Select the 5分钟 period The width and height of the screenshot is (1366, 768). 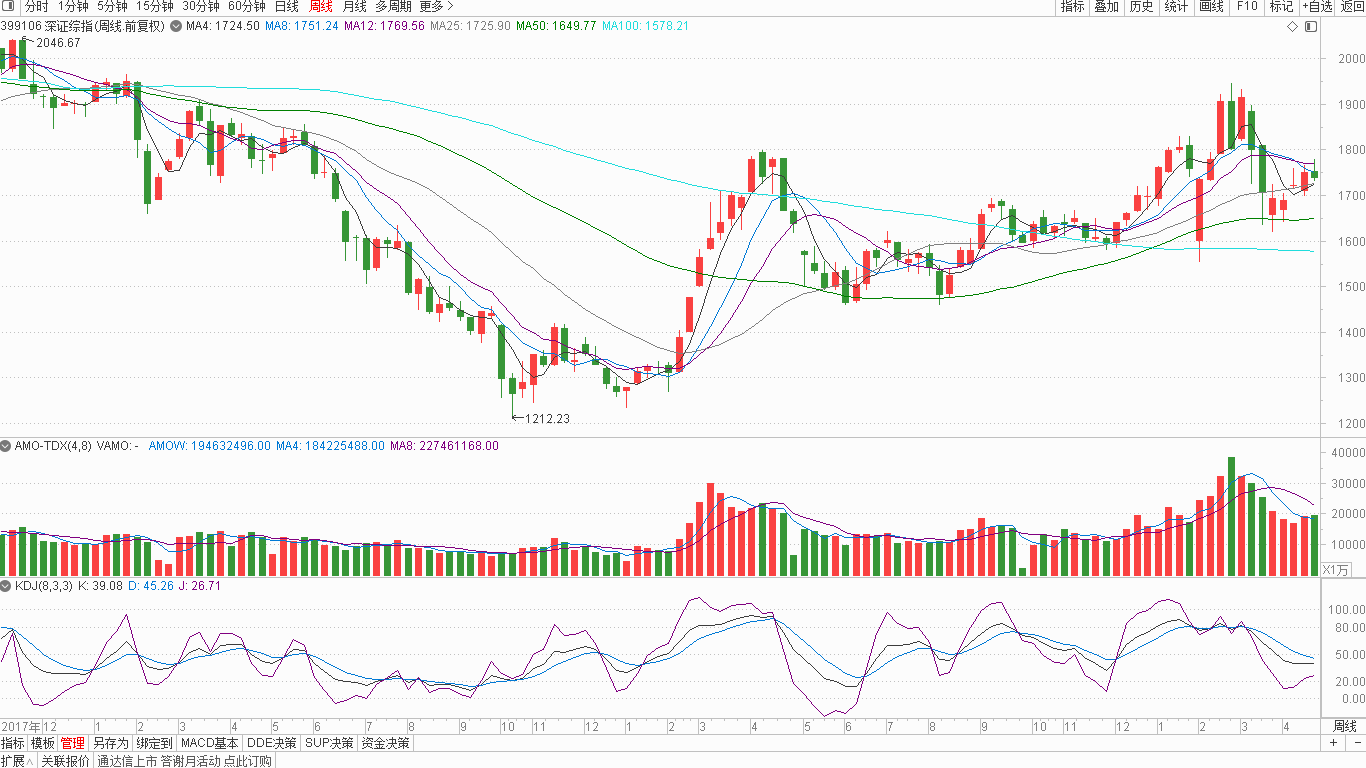[112, 6]
